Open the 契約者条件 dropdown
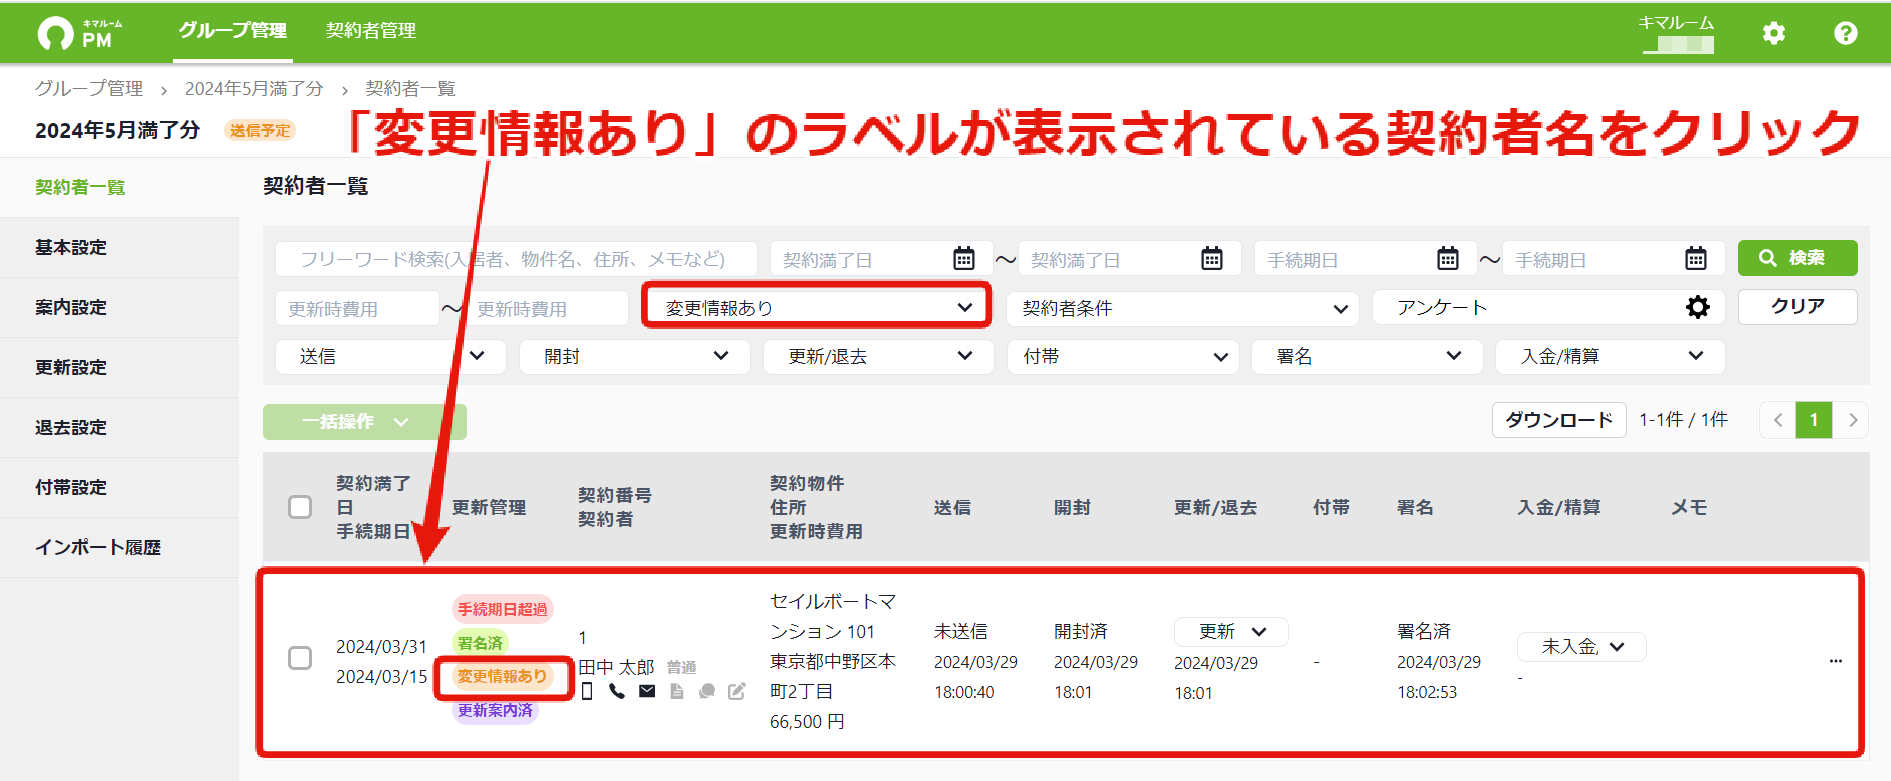 [x=1183, y=308]
